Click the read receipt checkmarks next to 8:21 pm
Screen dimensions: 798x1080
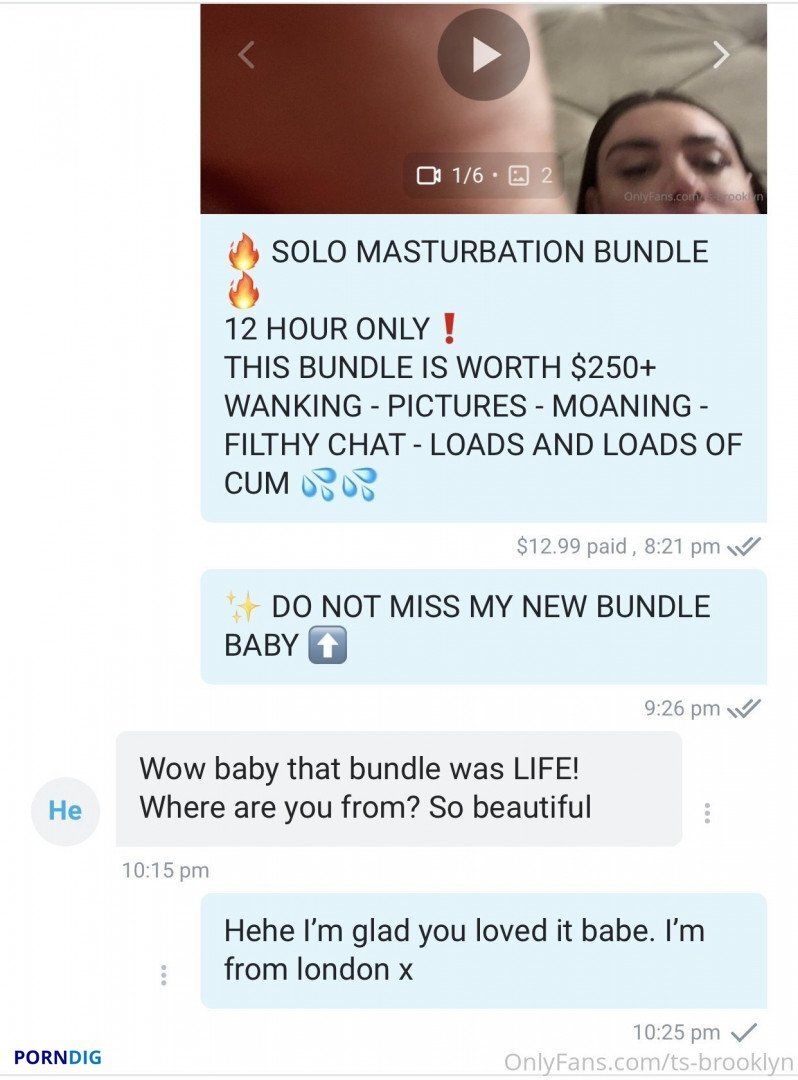744,547
